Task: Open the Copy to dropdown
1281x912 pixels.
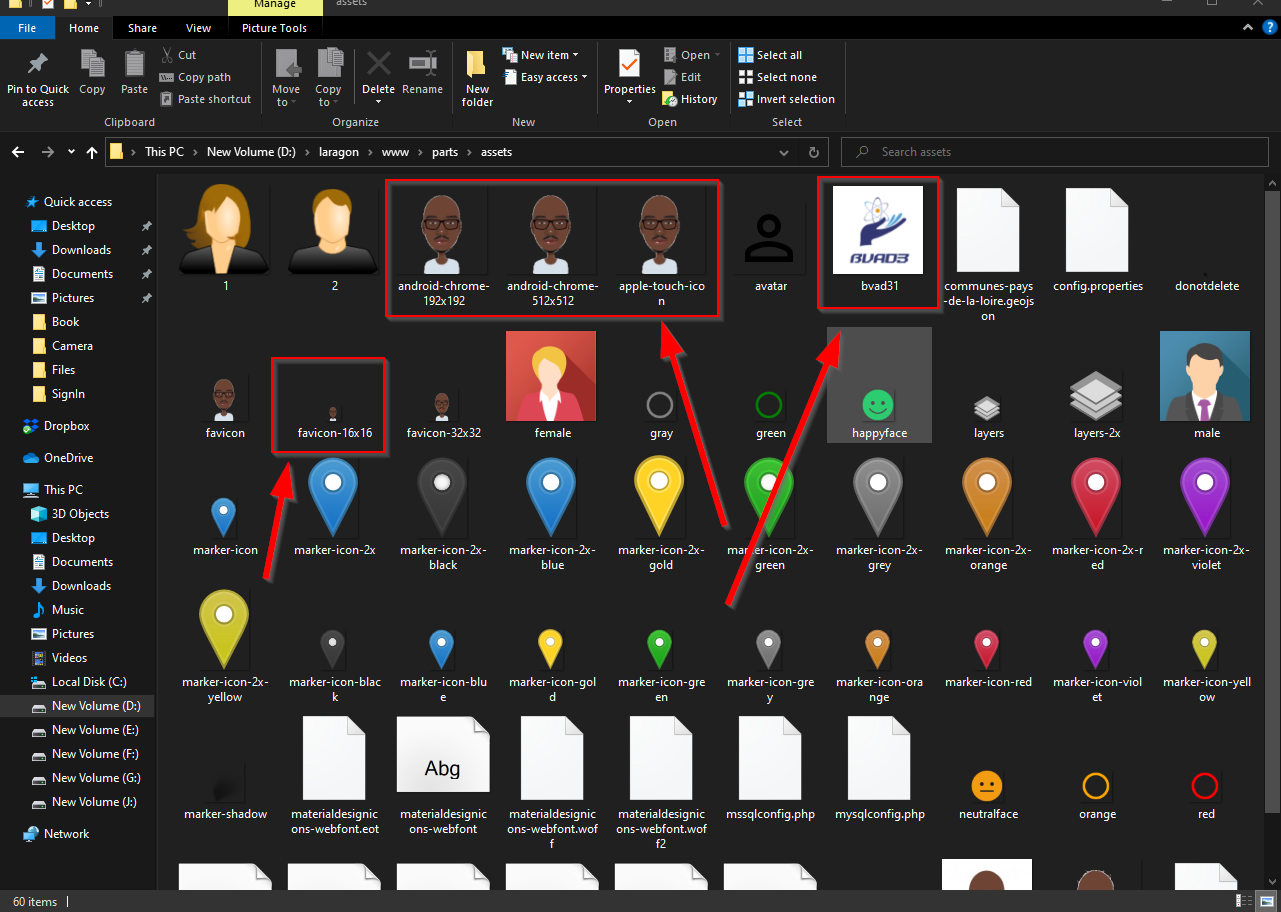Action: [x=328, y=79]
